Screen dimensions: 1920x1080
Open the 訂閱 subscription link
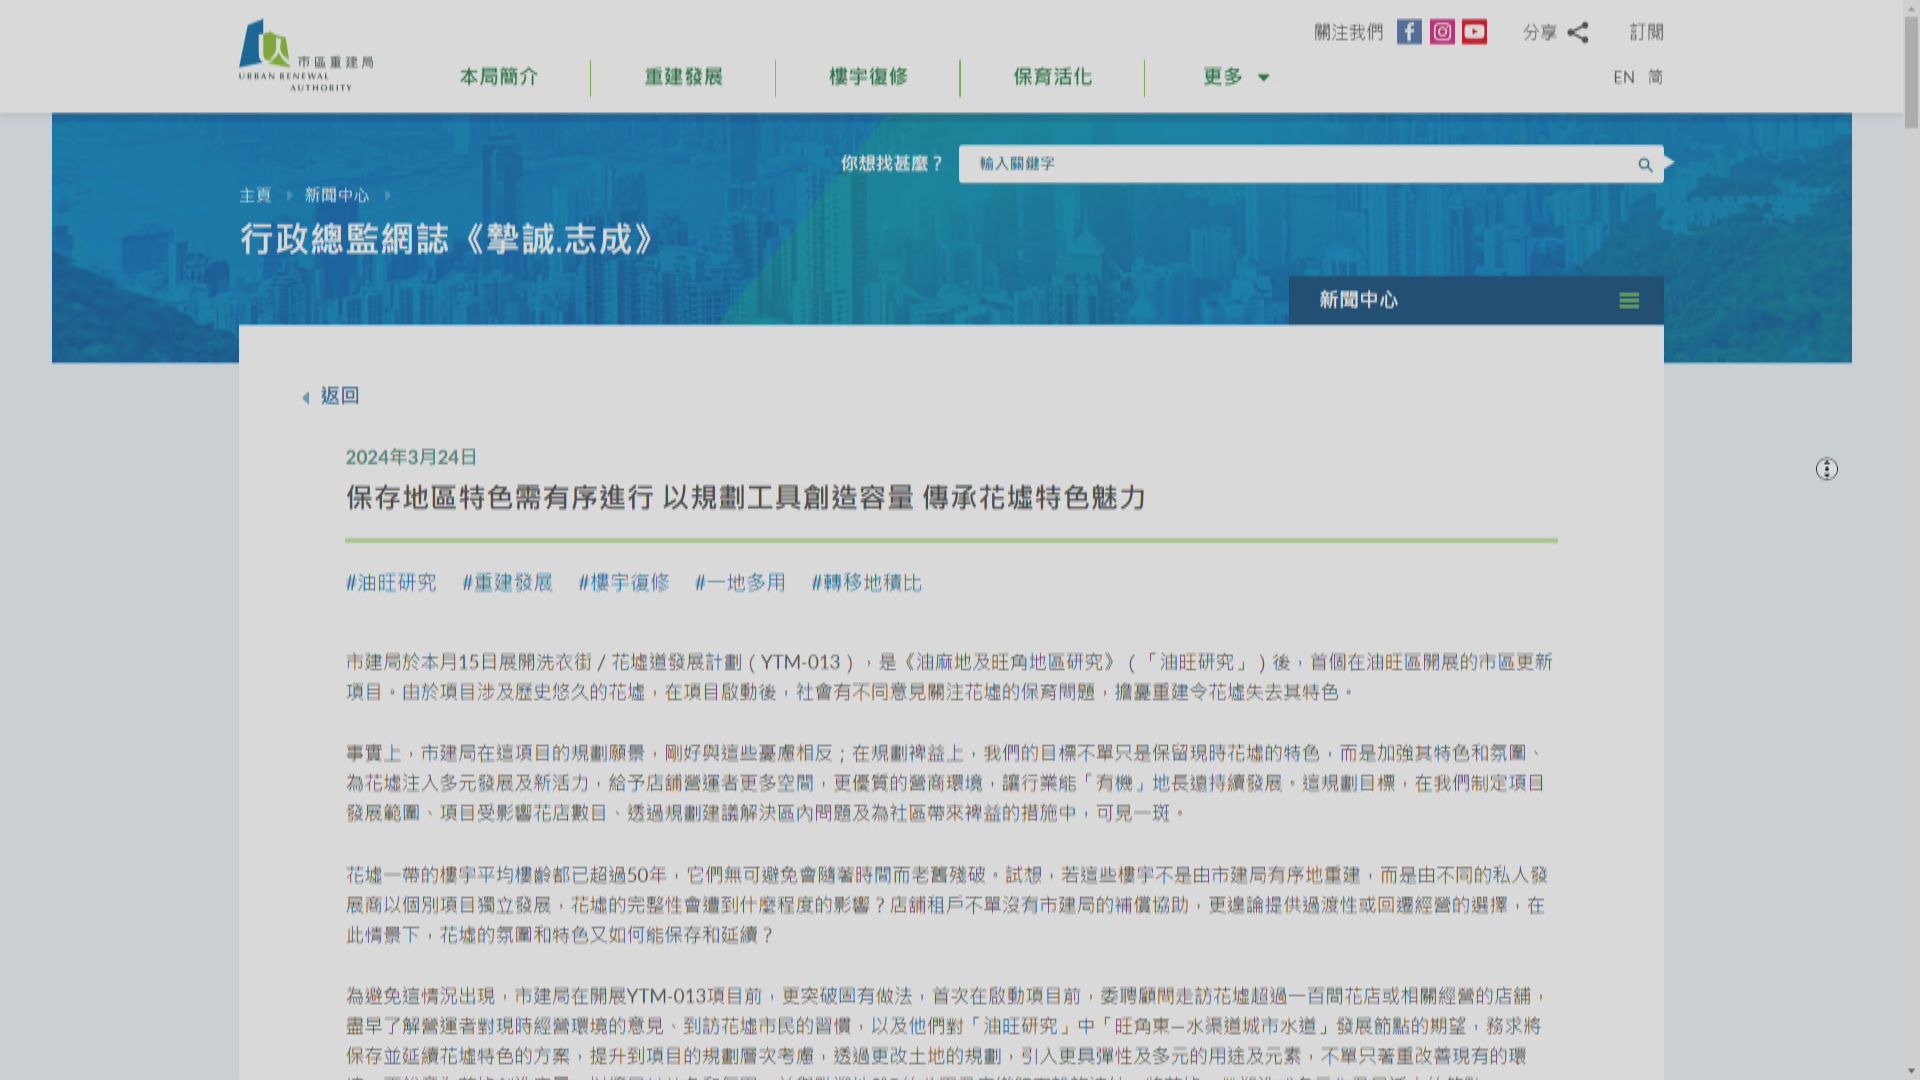(x=1648, y=32)
